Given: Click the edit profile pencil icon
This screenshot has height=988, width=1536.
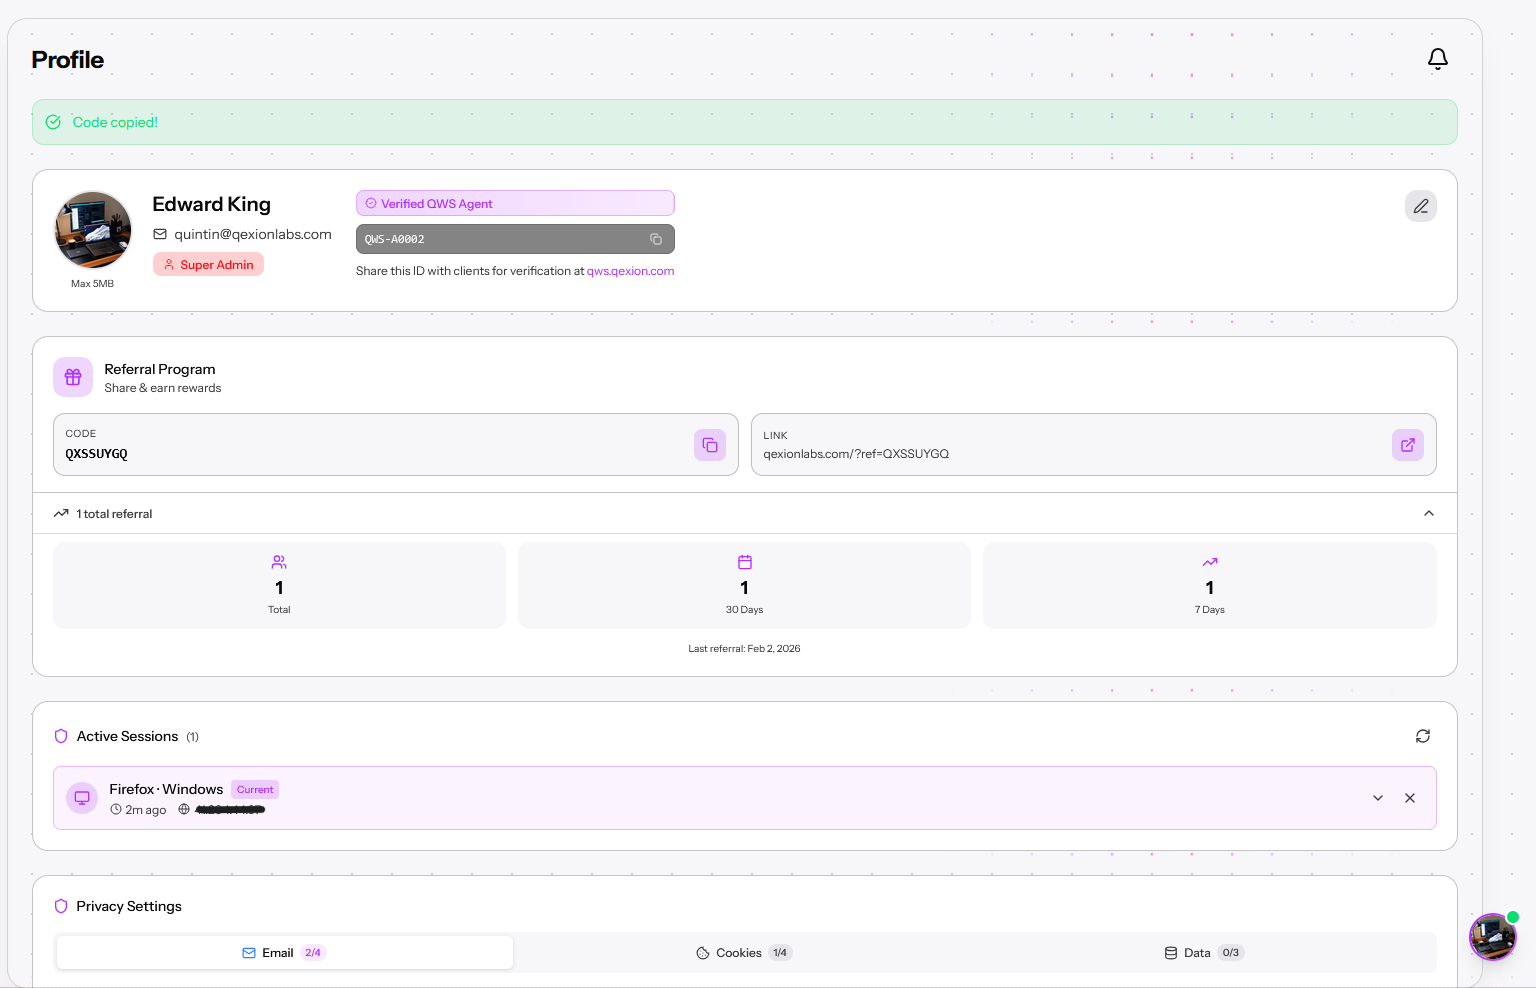Looking at the screenshot, I should pos(1420,205).
